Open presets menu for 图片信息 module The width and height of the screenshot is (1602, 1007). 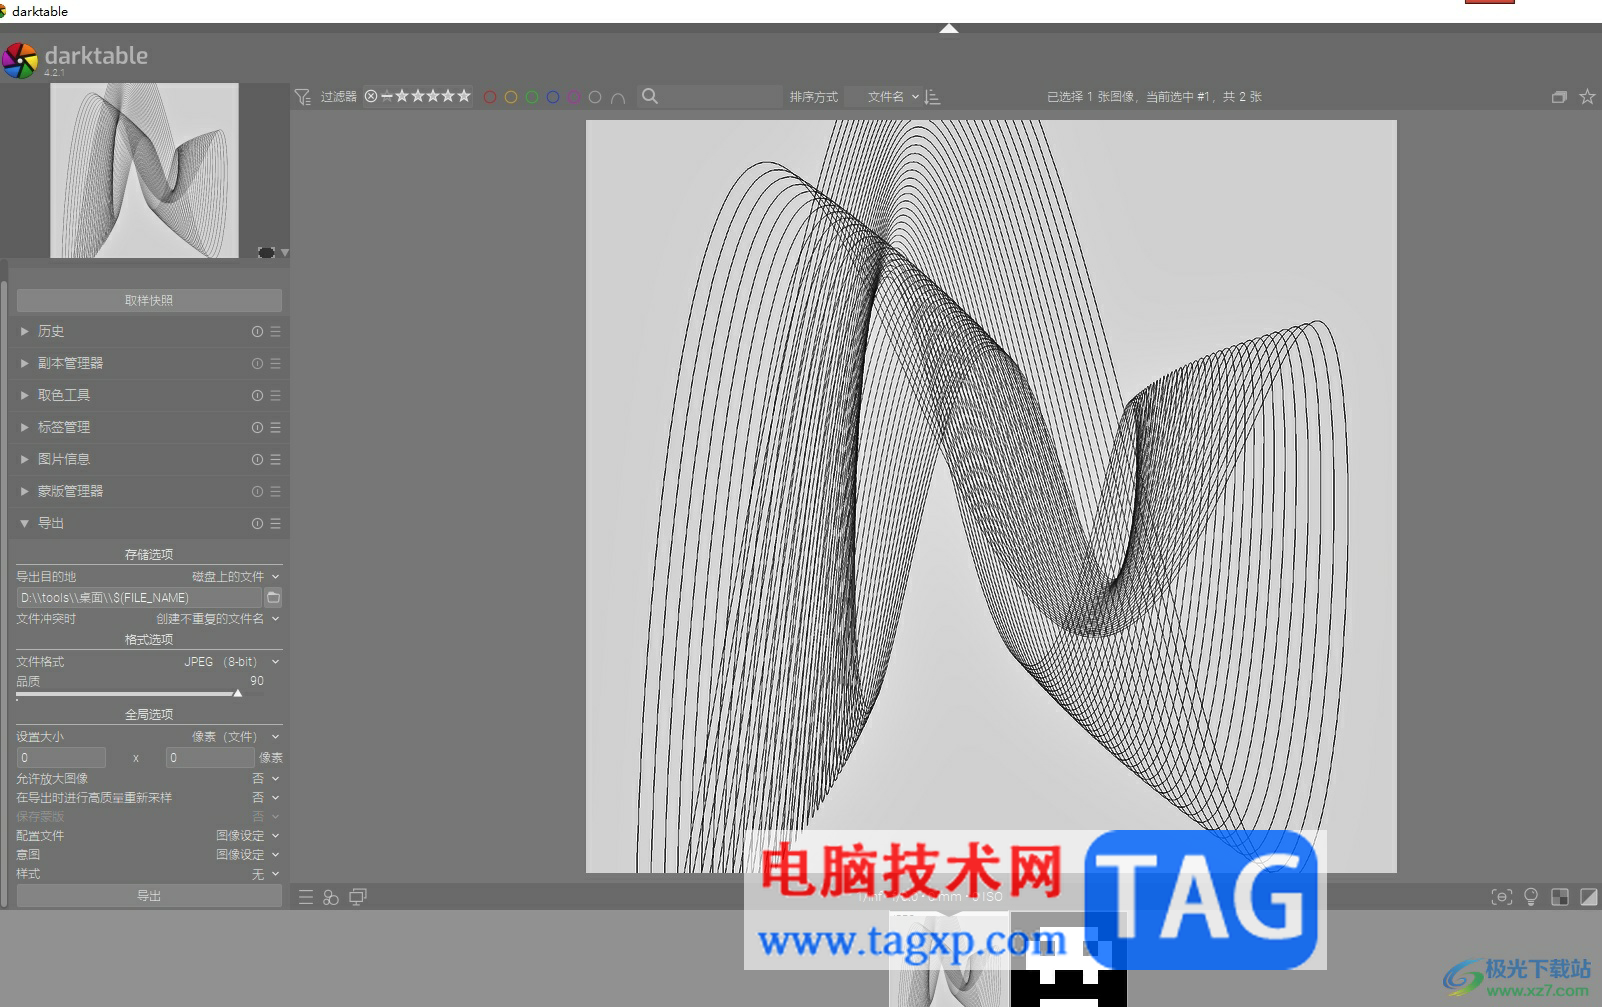pyautogui.click(x=275, y=459)
